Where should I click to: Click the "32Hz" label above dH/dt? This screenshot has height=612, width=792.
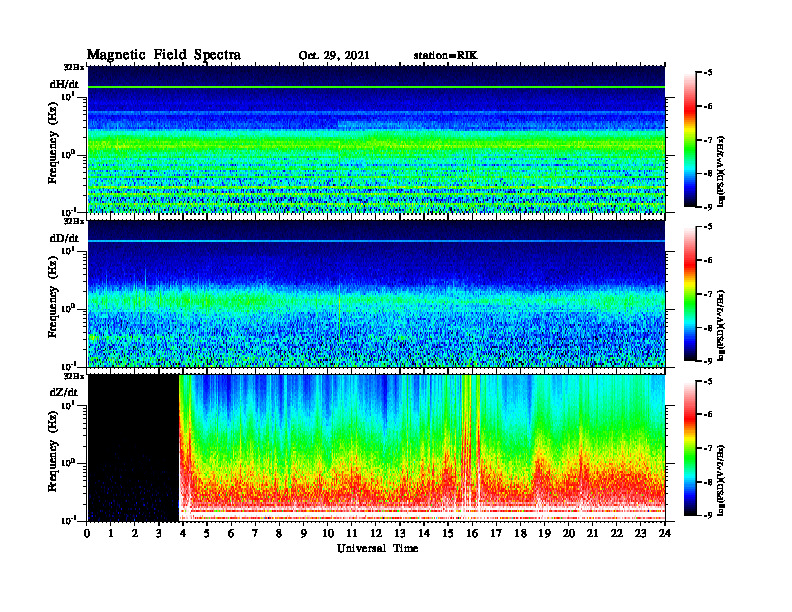[x=74, y=67]
